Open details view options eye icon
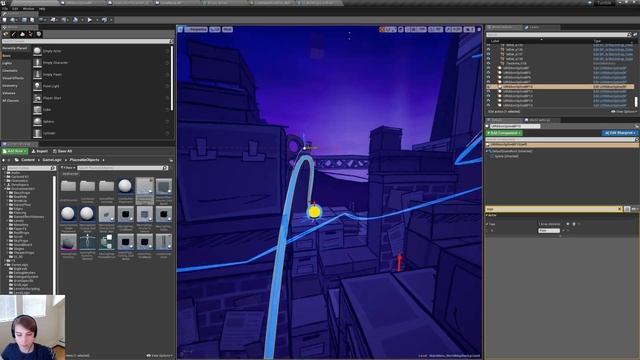The width and height of the screenshot is (640, 360). tap(634, 209)
